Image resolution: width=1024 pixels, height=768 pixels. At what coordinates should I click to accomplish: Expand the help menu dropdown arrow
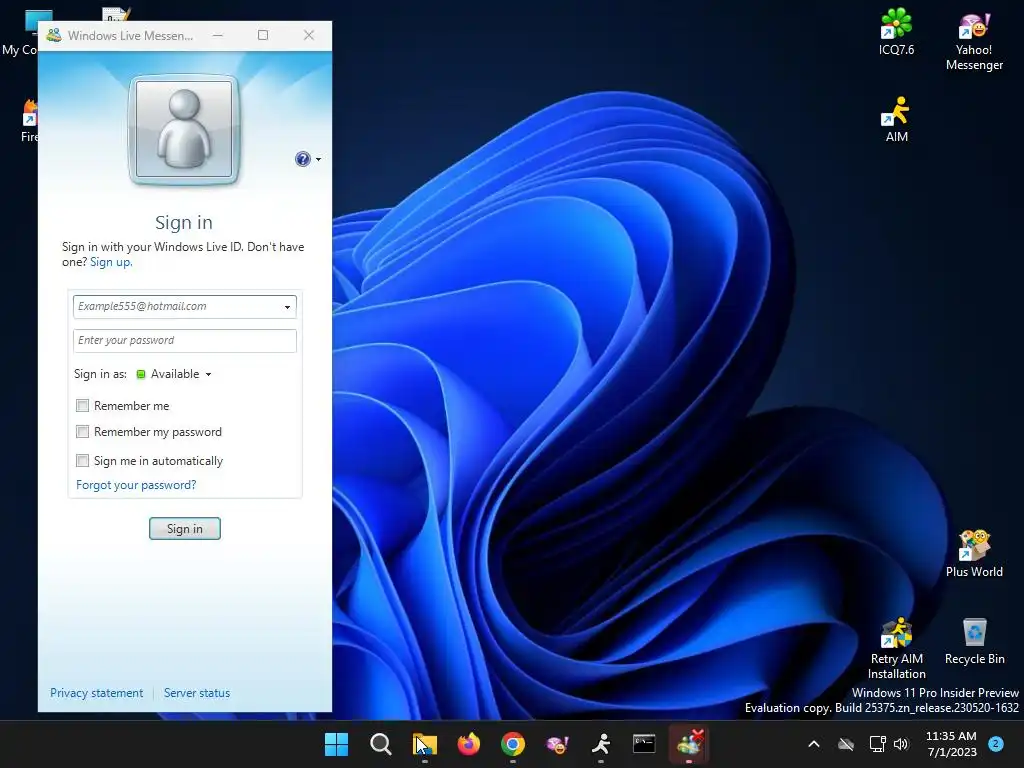[319, 159]
